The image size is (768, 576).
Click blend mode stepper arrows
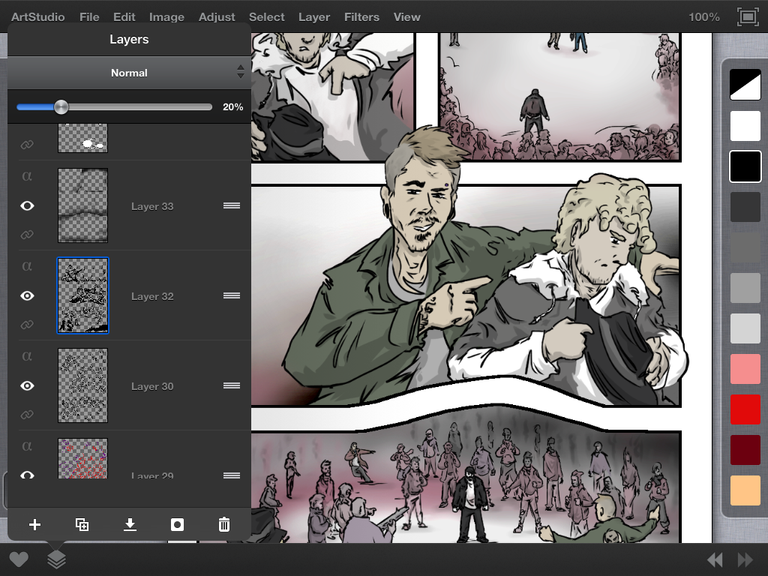[x=240, y=72]
